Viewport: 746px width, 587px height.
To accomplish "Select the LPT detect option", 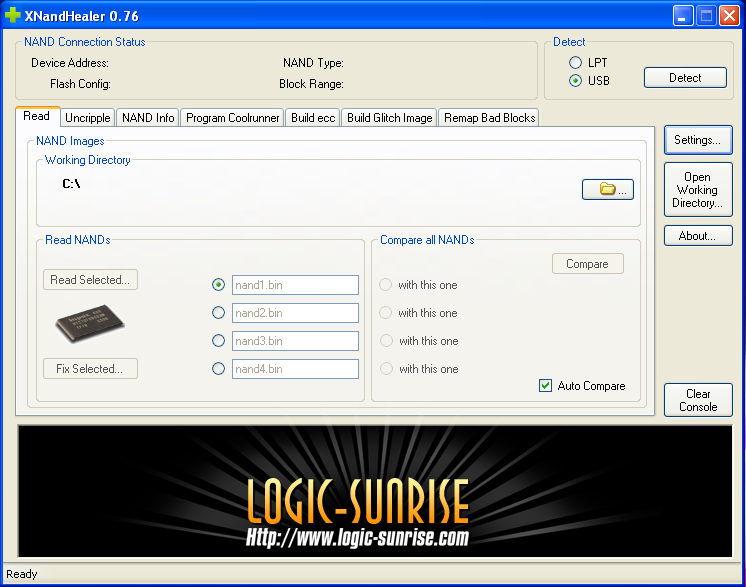I will coord(575,62).
